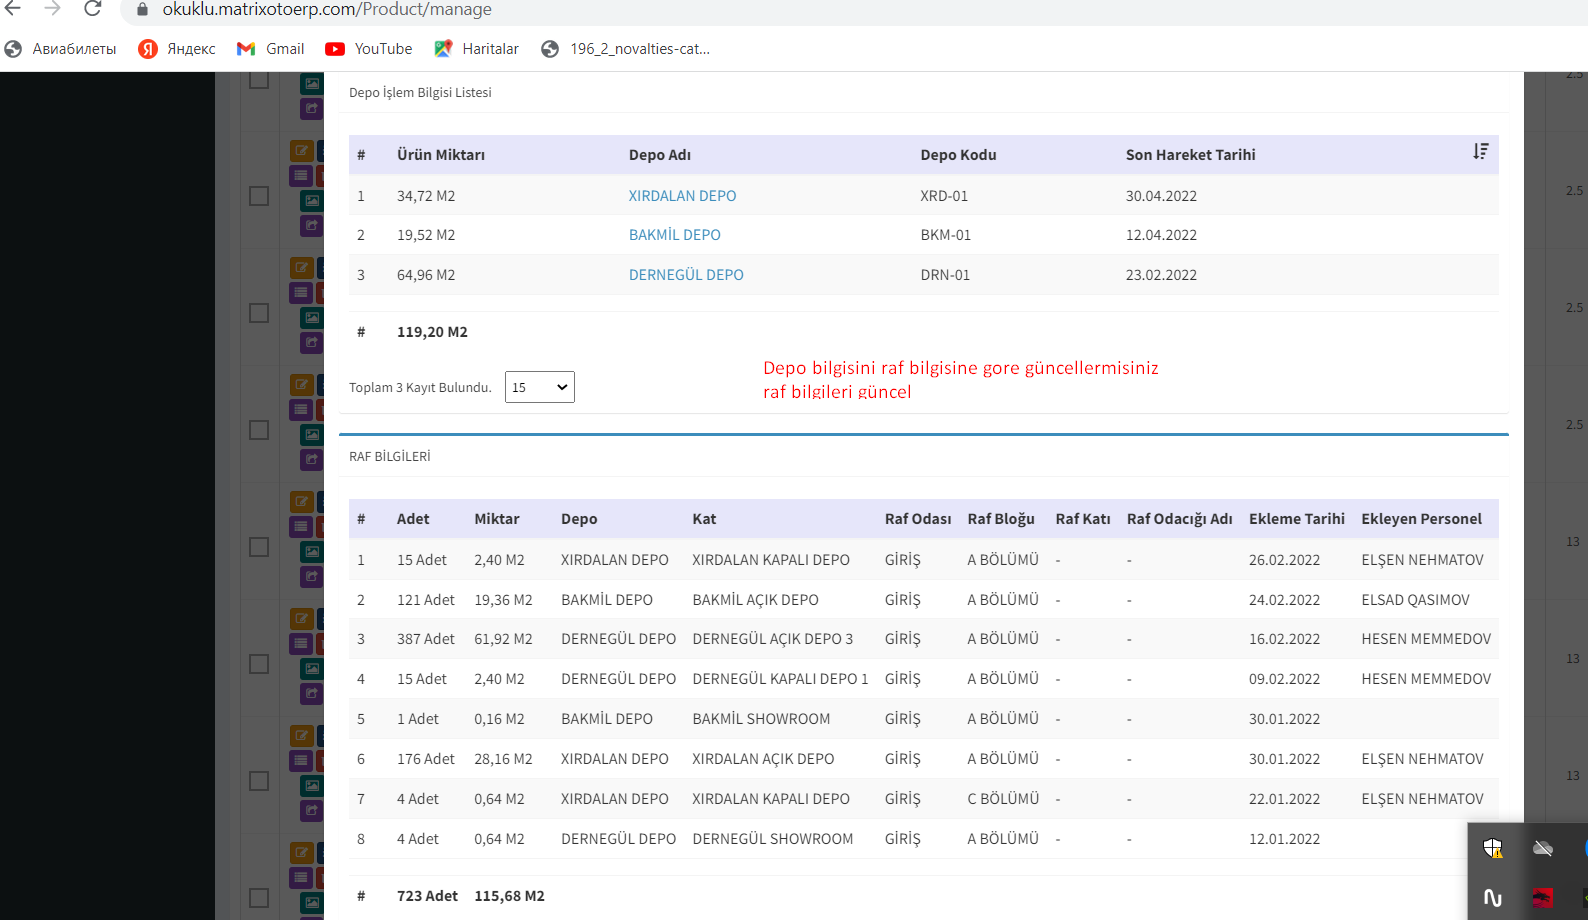
Task: Open the Яндекс bookmark
Action: click(177, 49)
